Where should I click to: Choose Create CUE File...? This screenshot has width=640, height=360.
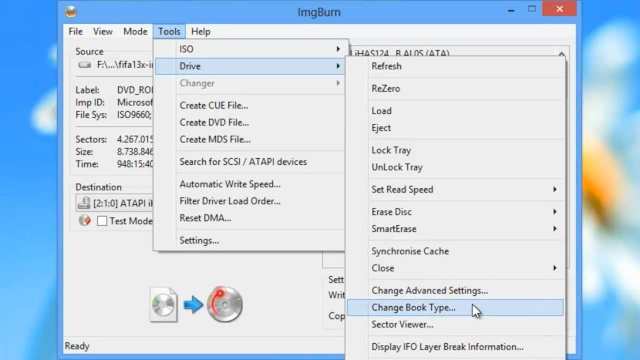tap(214, 105)
